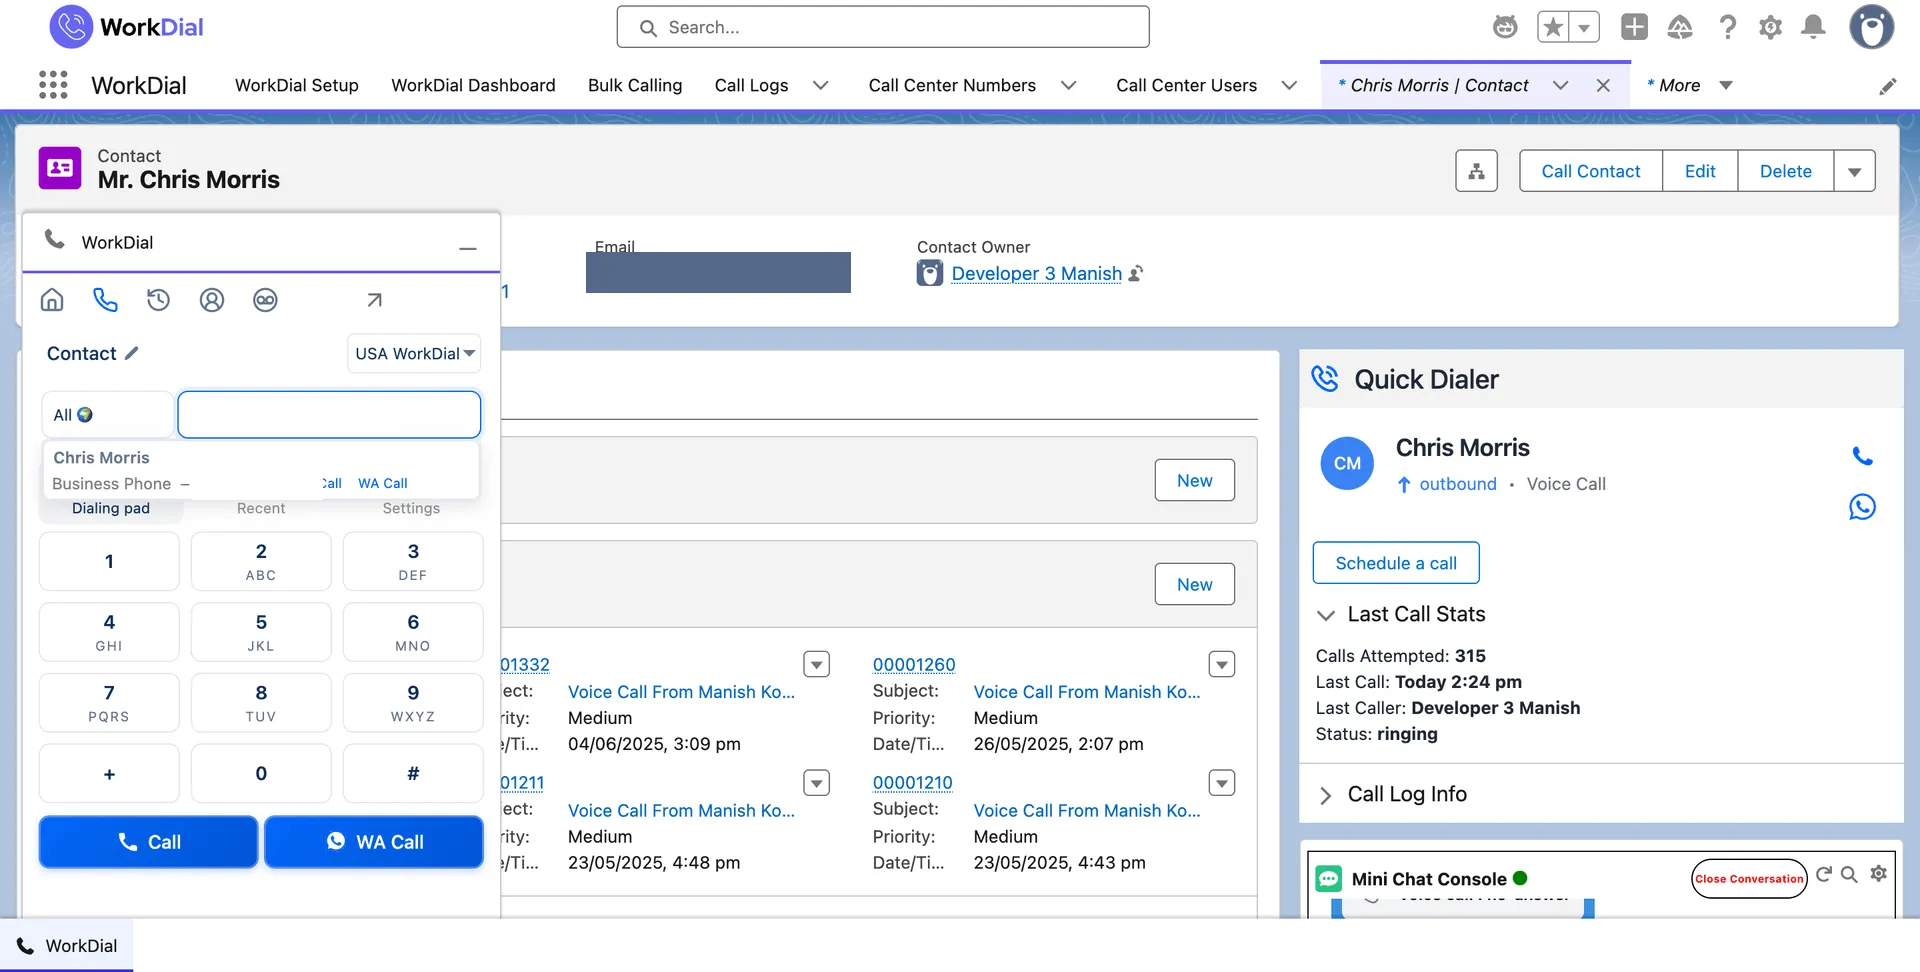
Task: Add page to favorites star icon
Action: (1553, 27)
